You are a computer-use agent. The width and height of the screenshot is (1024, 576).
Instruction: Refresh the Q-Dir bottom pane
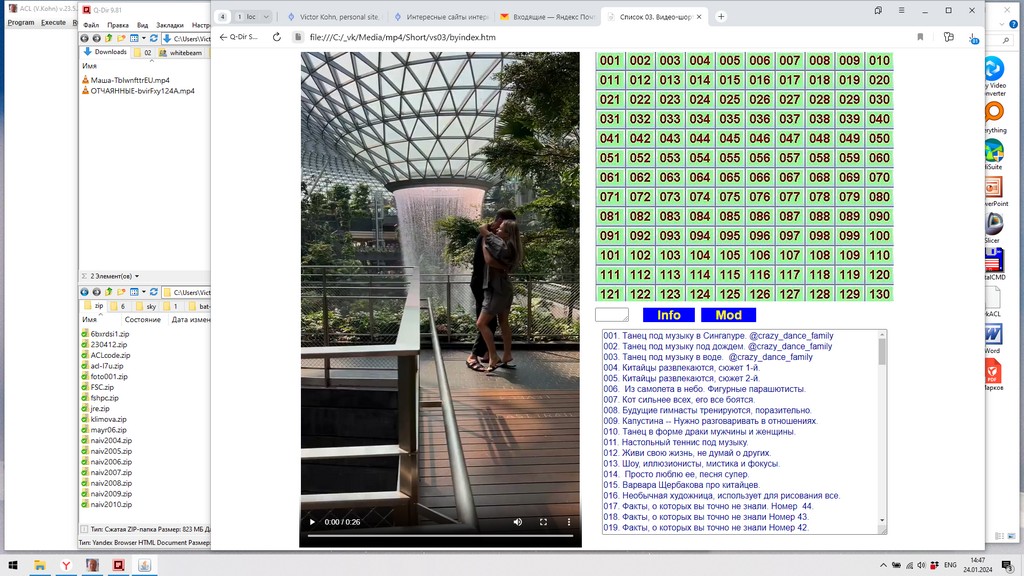click(x=153, y=292)
